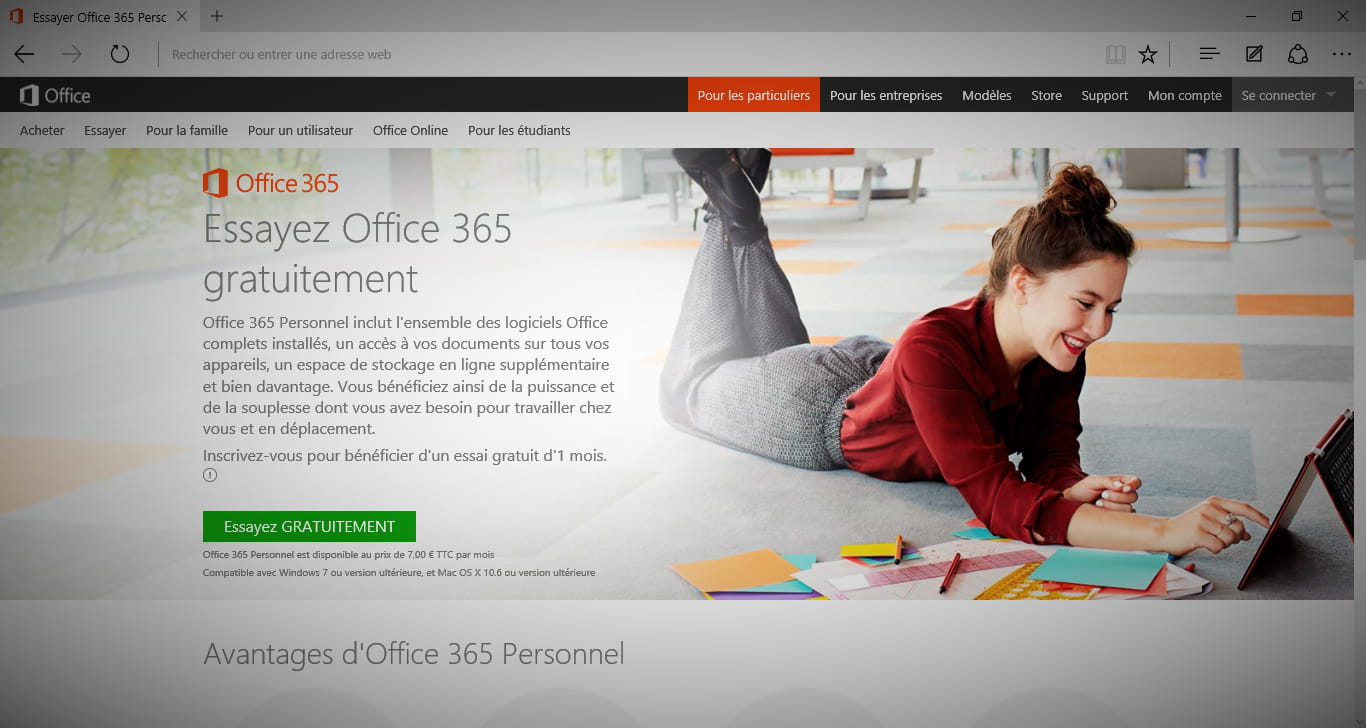This screenshot has height=728, width=1366.
Task: Click the Avantages d'Office 365 Personnel heading
Action: [x=414, y=654]
